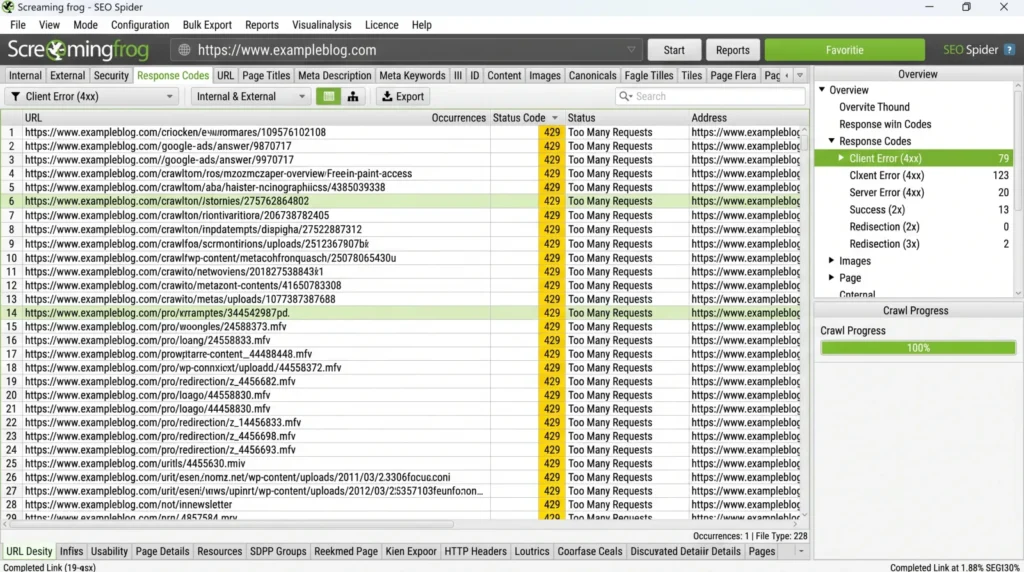Click the table horizontal scrollbar

231,524
